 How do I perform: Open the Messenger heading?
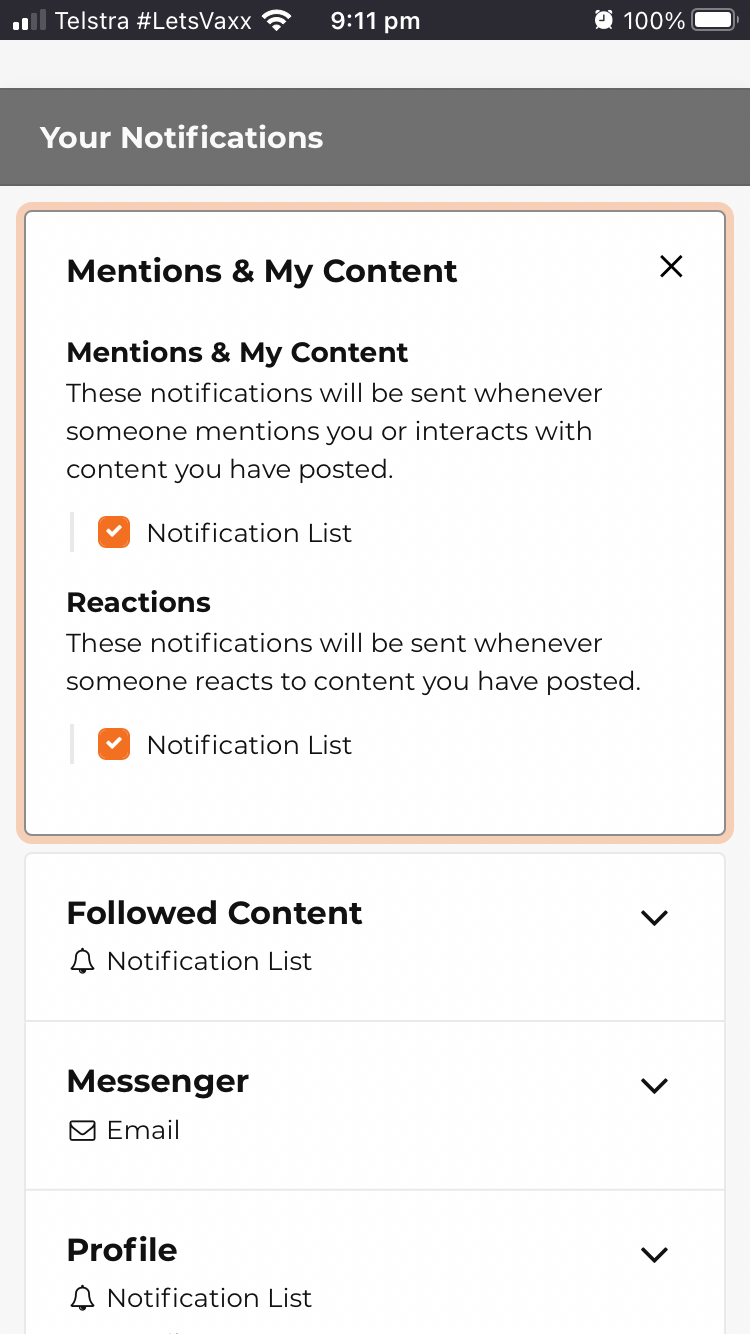click(158, 1081)
